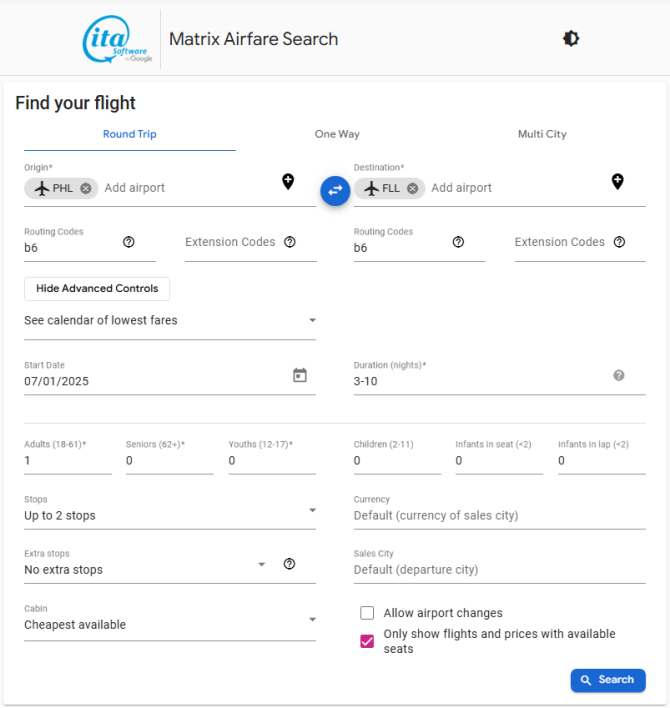
Task: Switch to the Multi City tab
Action: point(542,134)
